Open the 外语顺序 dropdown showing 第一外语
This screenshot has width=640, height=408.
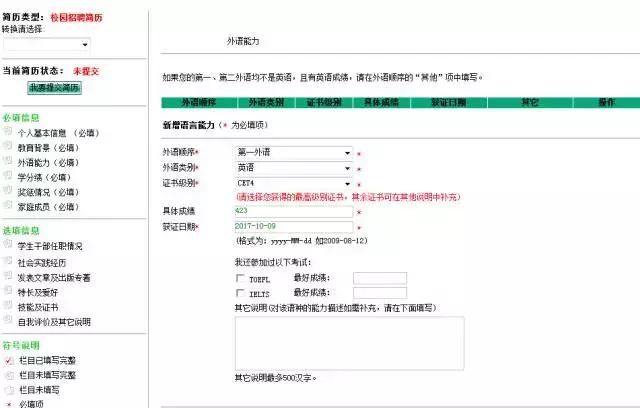(294, 153)
